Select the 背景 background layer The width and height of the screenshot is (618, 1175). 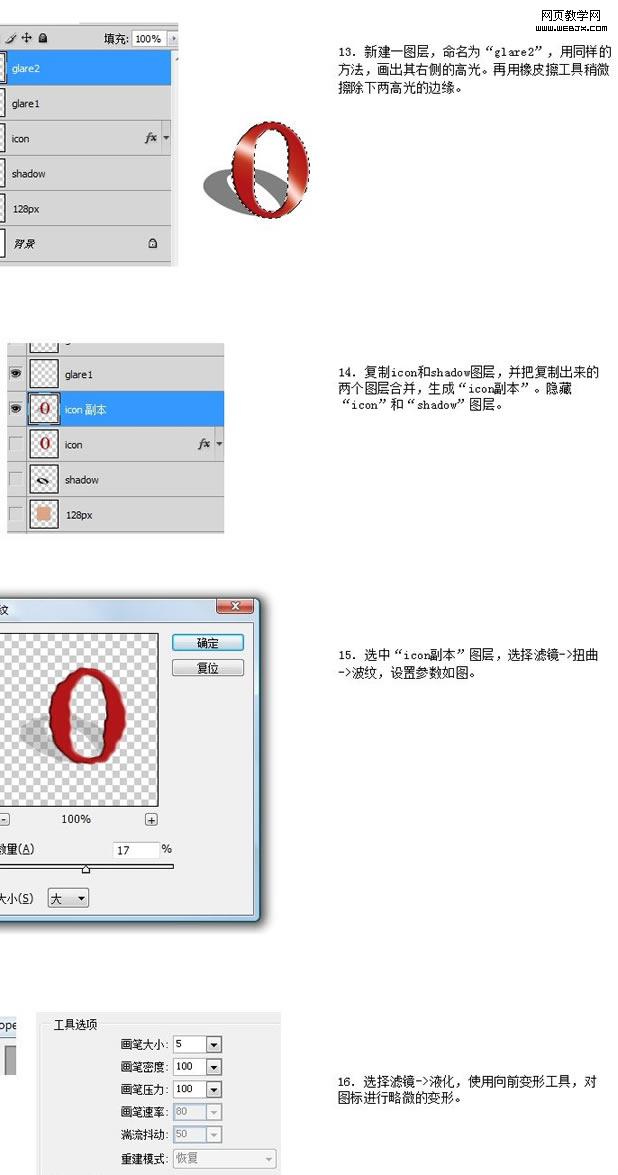coord(85,244)
